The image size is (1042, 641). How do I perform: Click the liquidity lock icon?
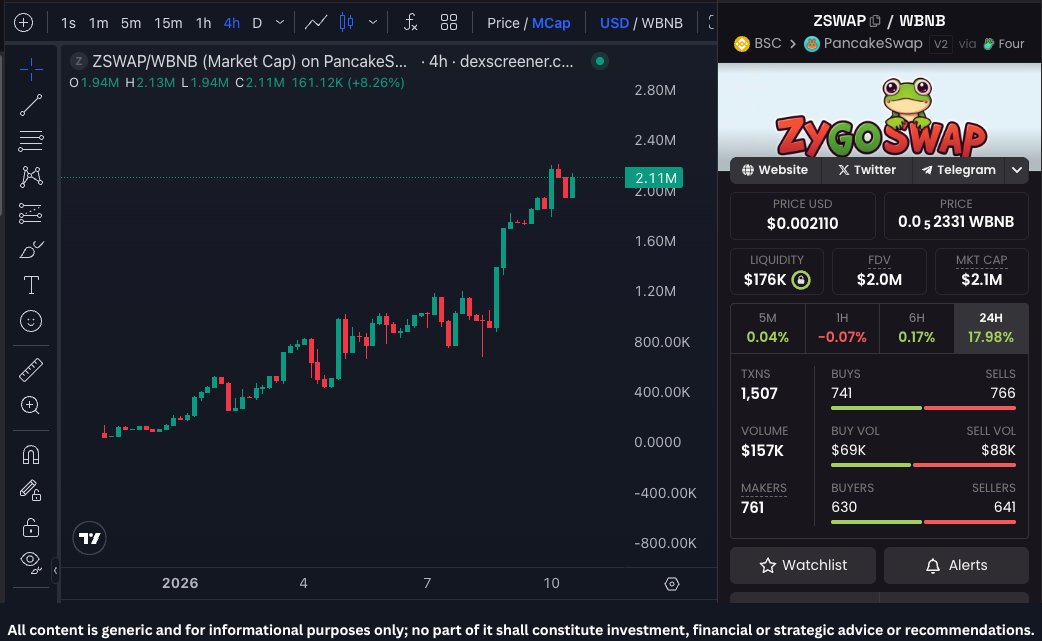pyautogui.click(x=801, y=280)
